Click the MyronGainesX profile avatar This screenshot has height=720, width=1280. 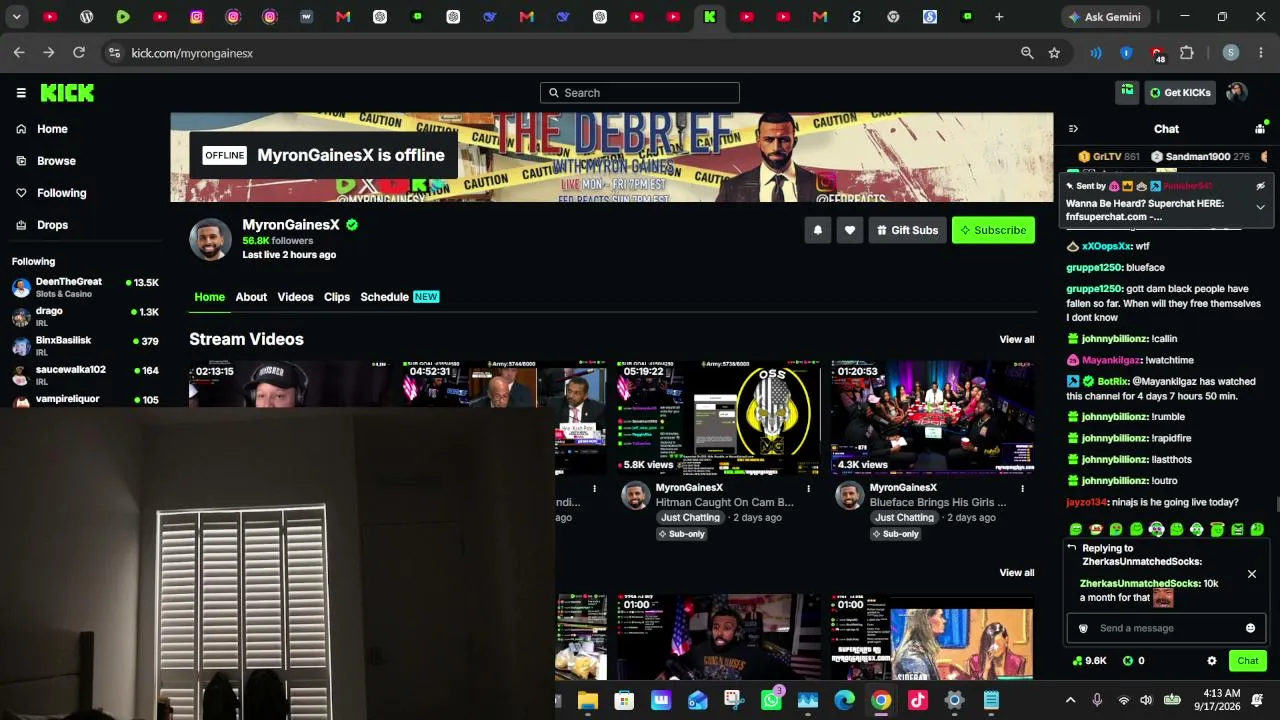pyautogui.click(x=211, y=239)
